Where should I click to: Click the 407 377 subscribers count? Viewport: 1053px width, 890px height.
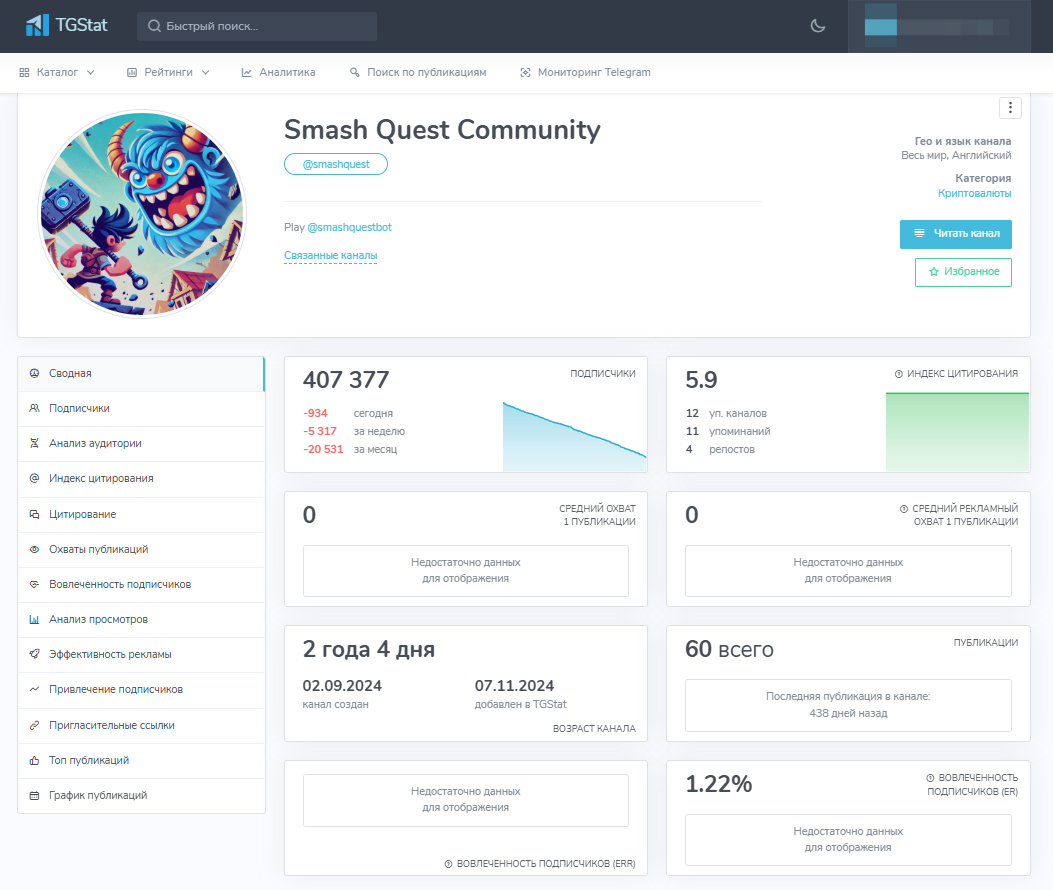click(346, 380)
